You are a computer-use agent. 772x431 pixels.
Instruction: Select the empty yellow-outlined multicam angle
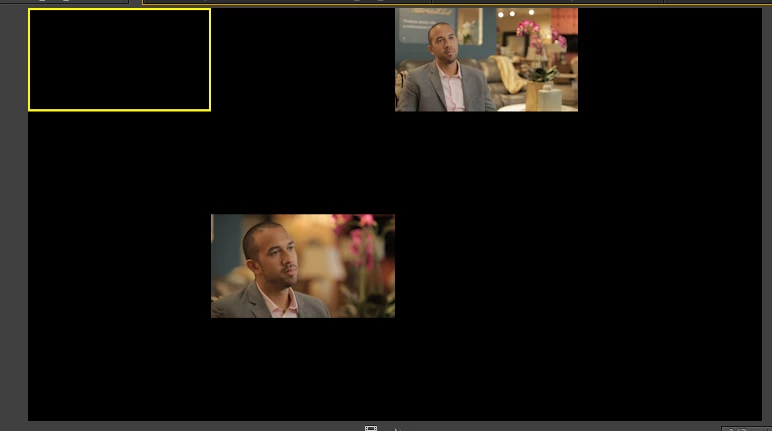coord(119,60)
